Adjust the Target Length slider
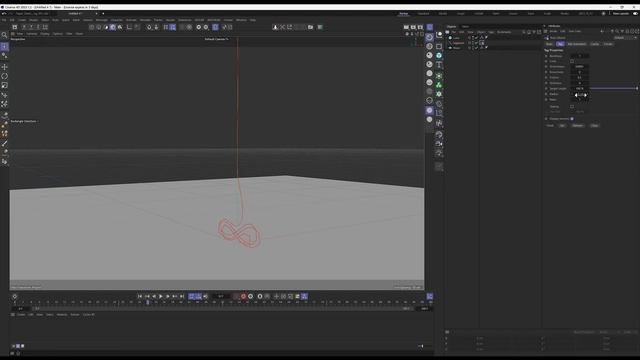This screenshot has width=640, height=360. coord(613,89)
